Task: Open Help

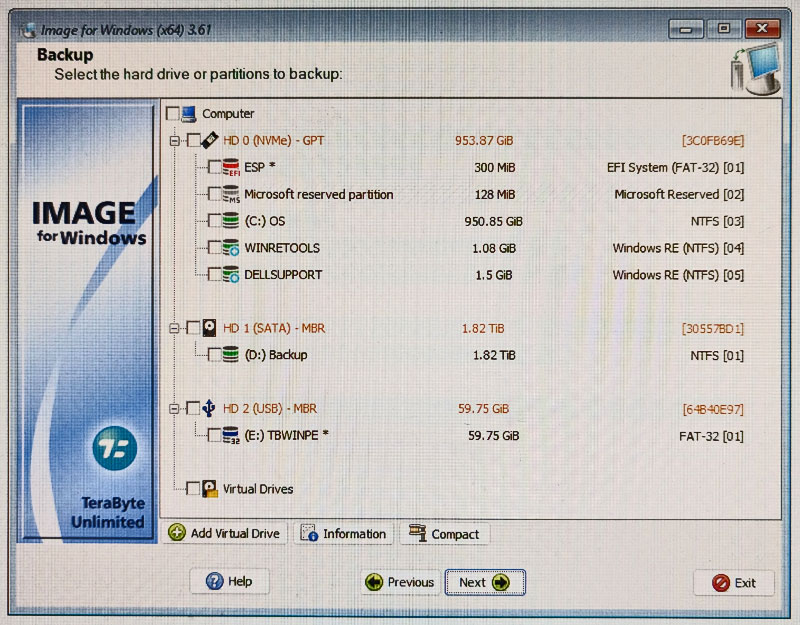Action: [230, 581]
